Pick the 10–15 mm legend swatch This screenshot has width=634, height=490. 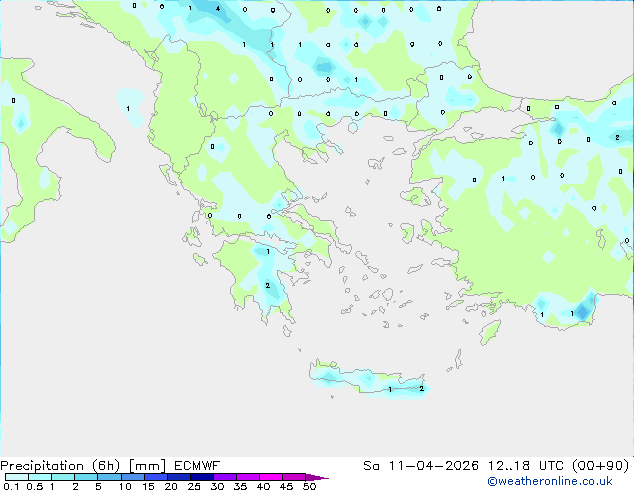(x=132, y=477)
